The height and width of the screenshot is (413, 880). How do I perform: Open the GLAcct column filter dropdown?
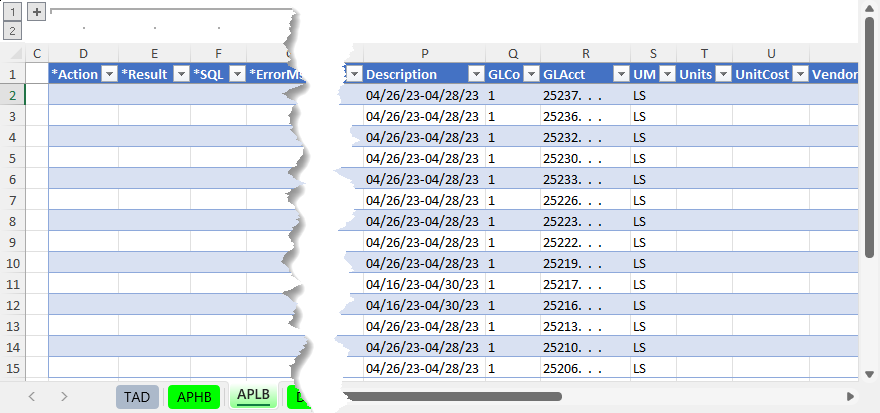(x=621, y=74)
